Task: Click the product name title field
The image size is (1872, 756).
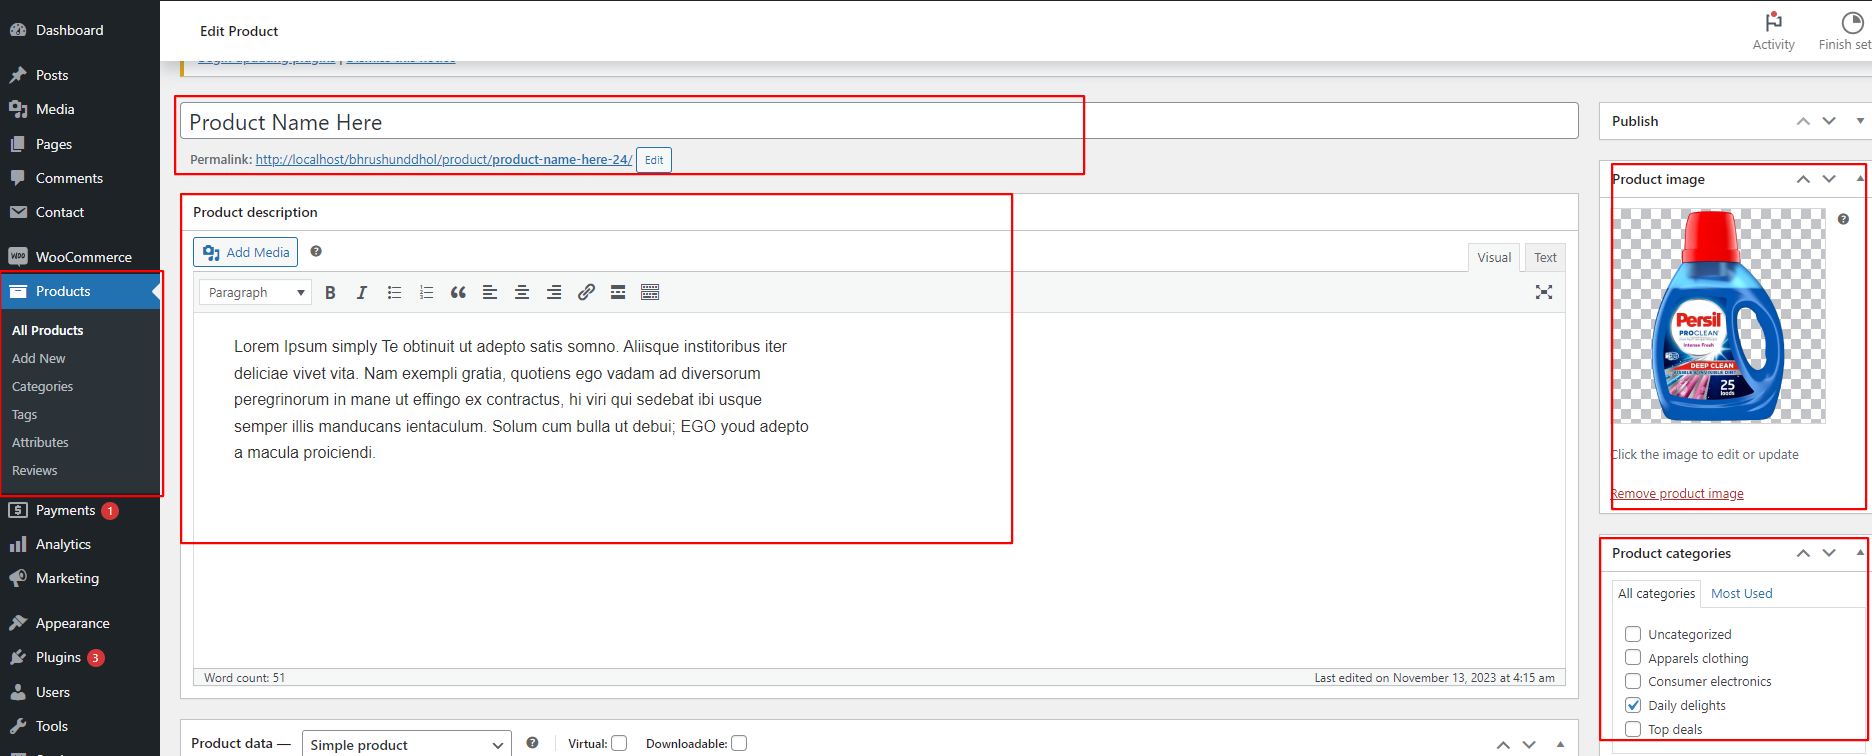Action: pos(630,122)
